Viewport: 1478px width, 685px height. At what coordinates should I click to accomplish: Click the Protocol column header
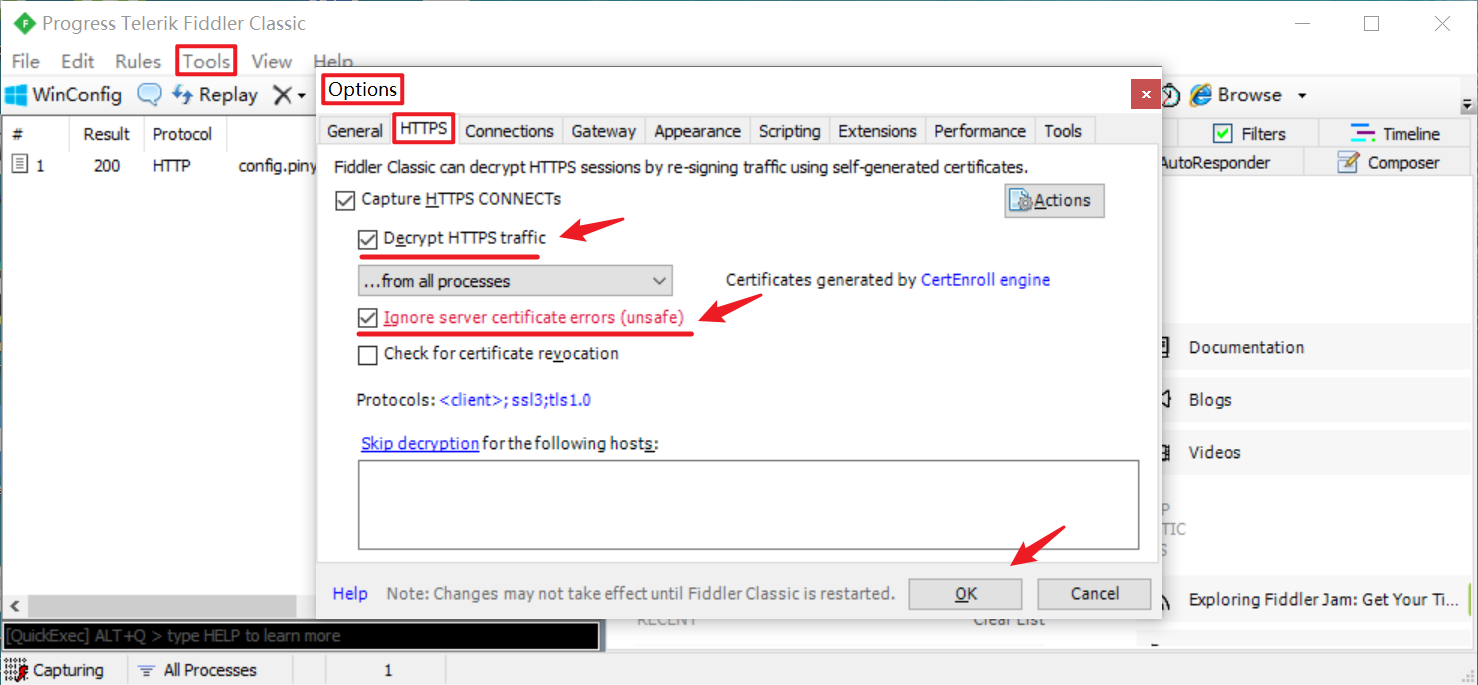point(182,134)
